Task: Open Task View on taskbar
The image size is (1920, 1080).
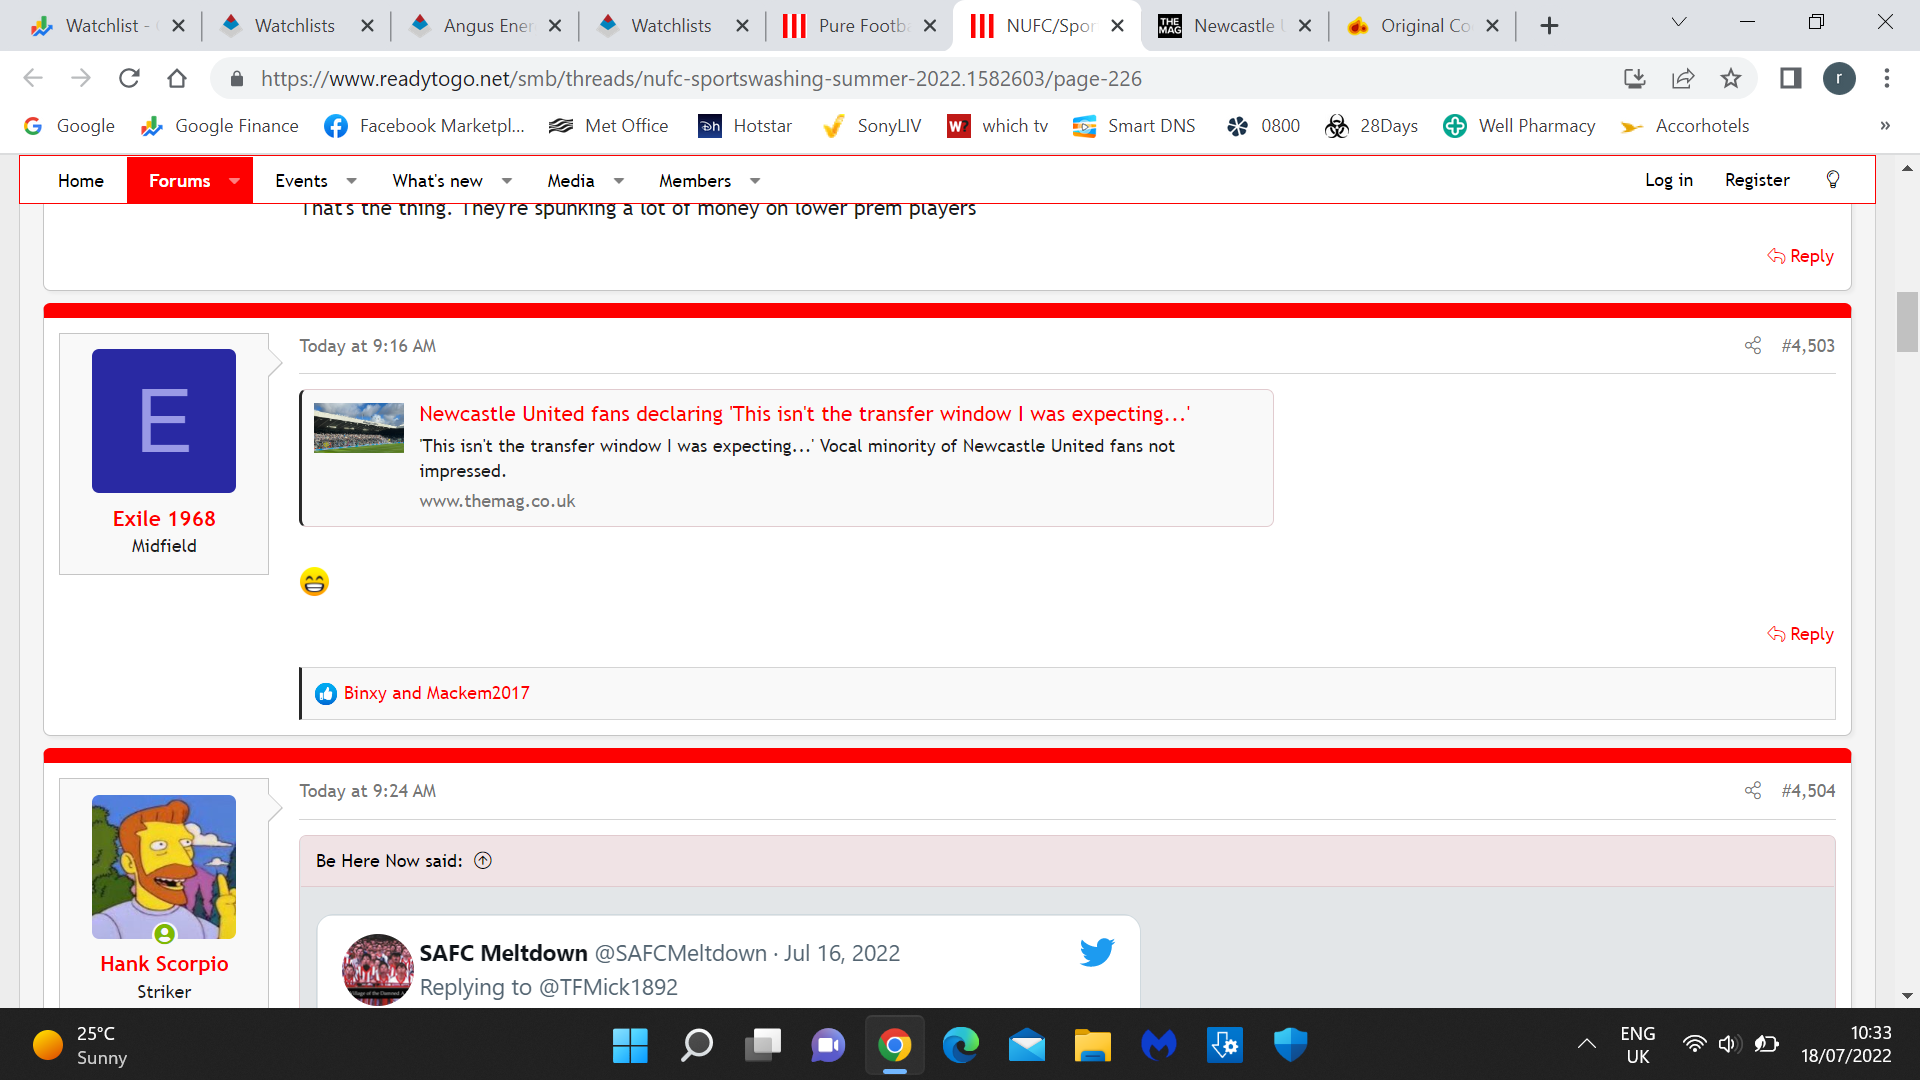Action: (x=762, y=1046)
